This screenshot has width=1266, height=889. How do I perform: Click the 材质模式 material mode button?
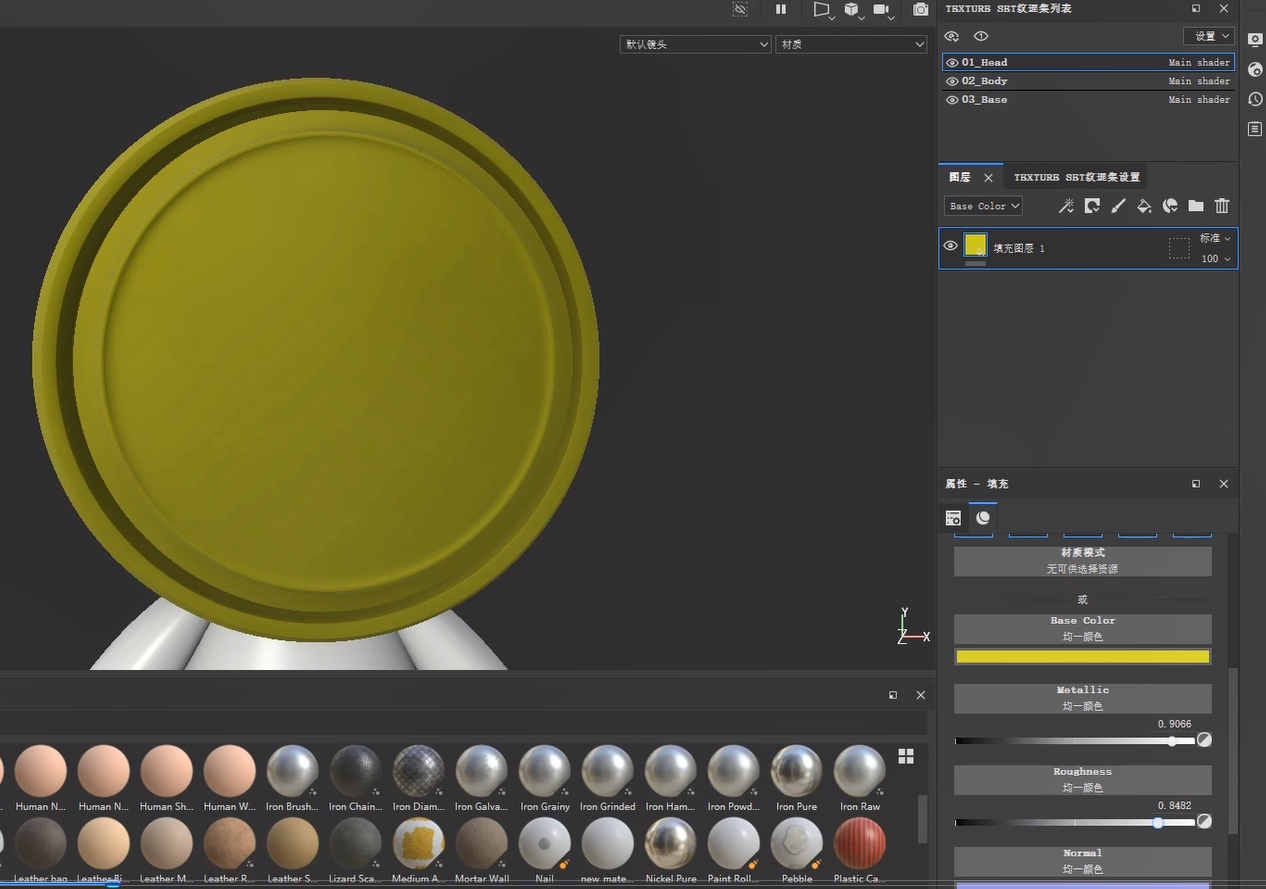pyautogui.click(x=1082, y=560)
